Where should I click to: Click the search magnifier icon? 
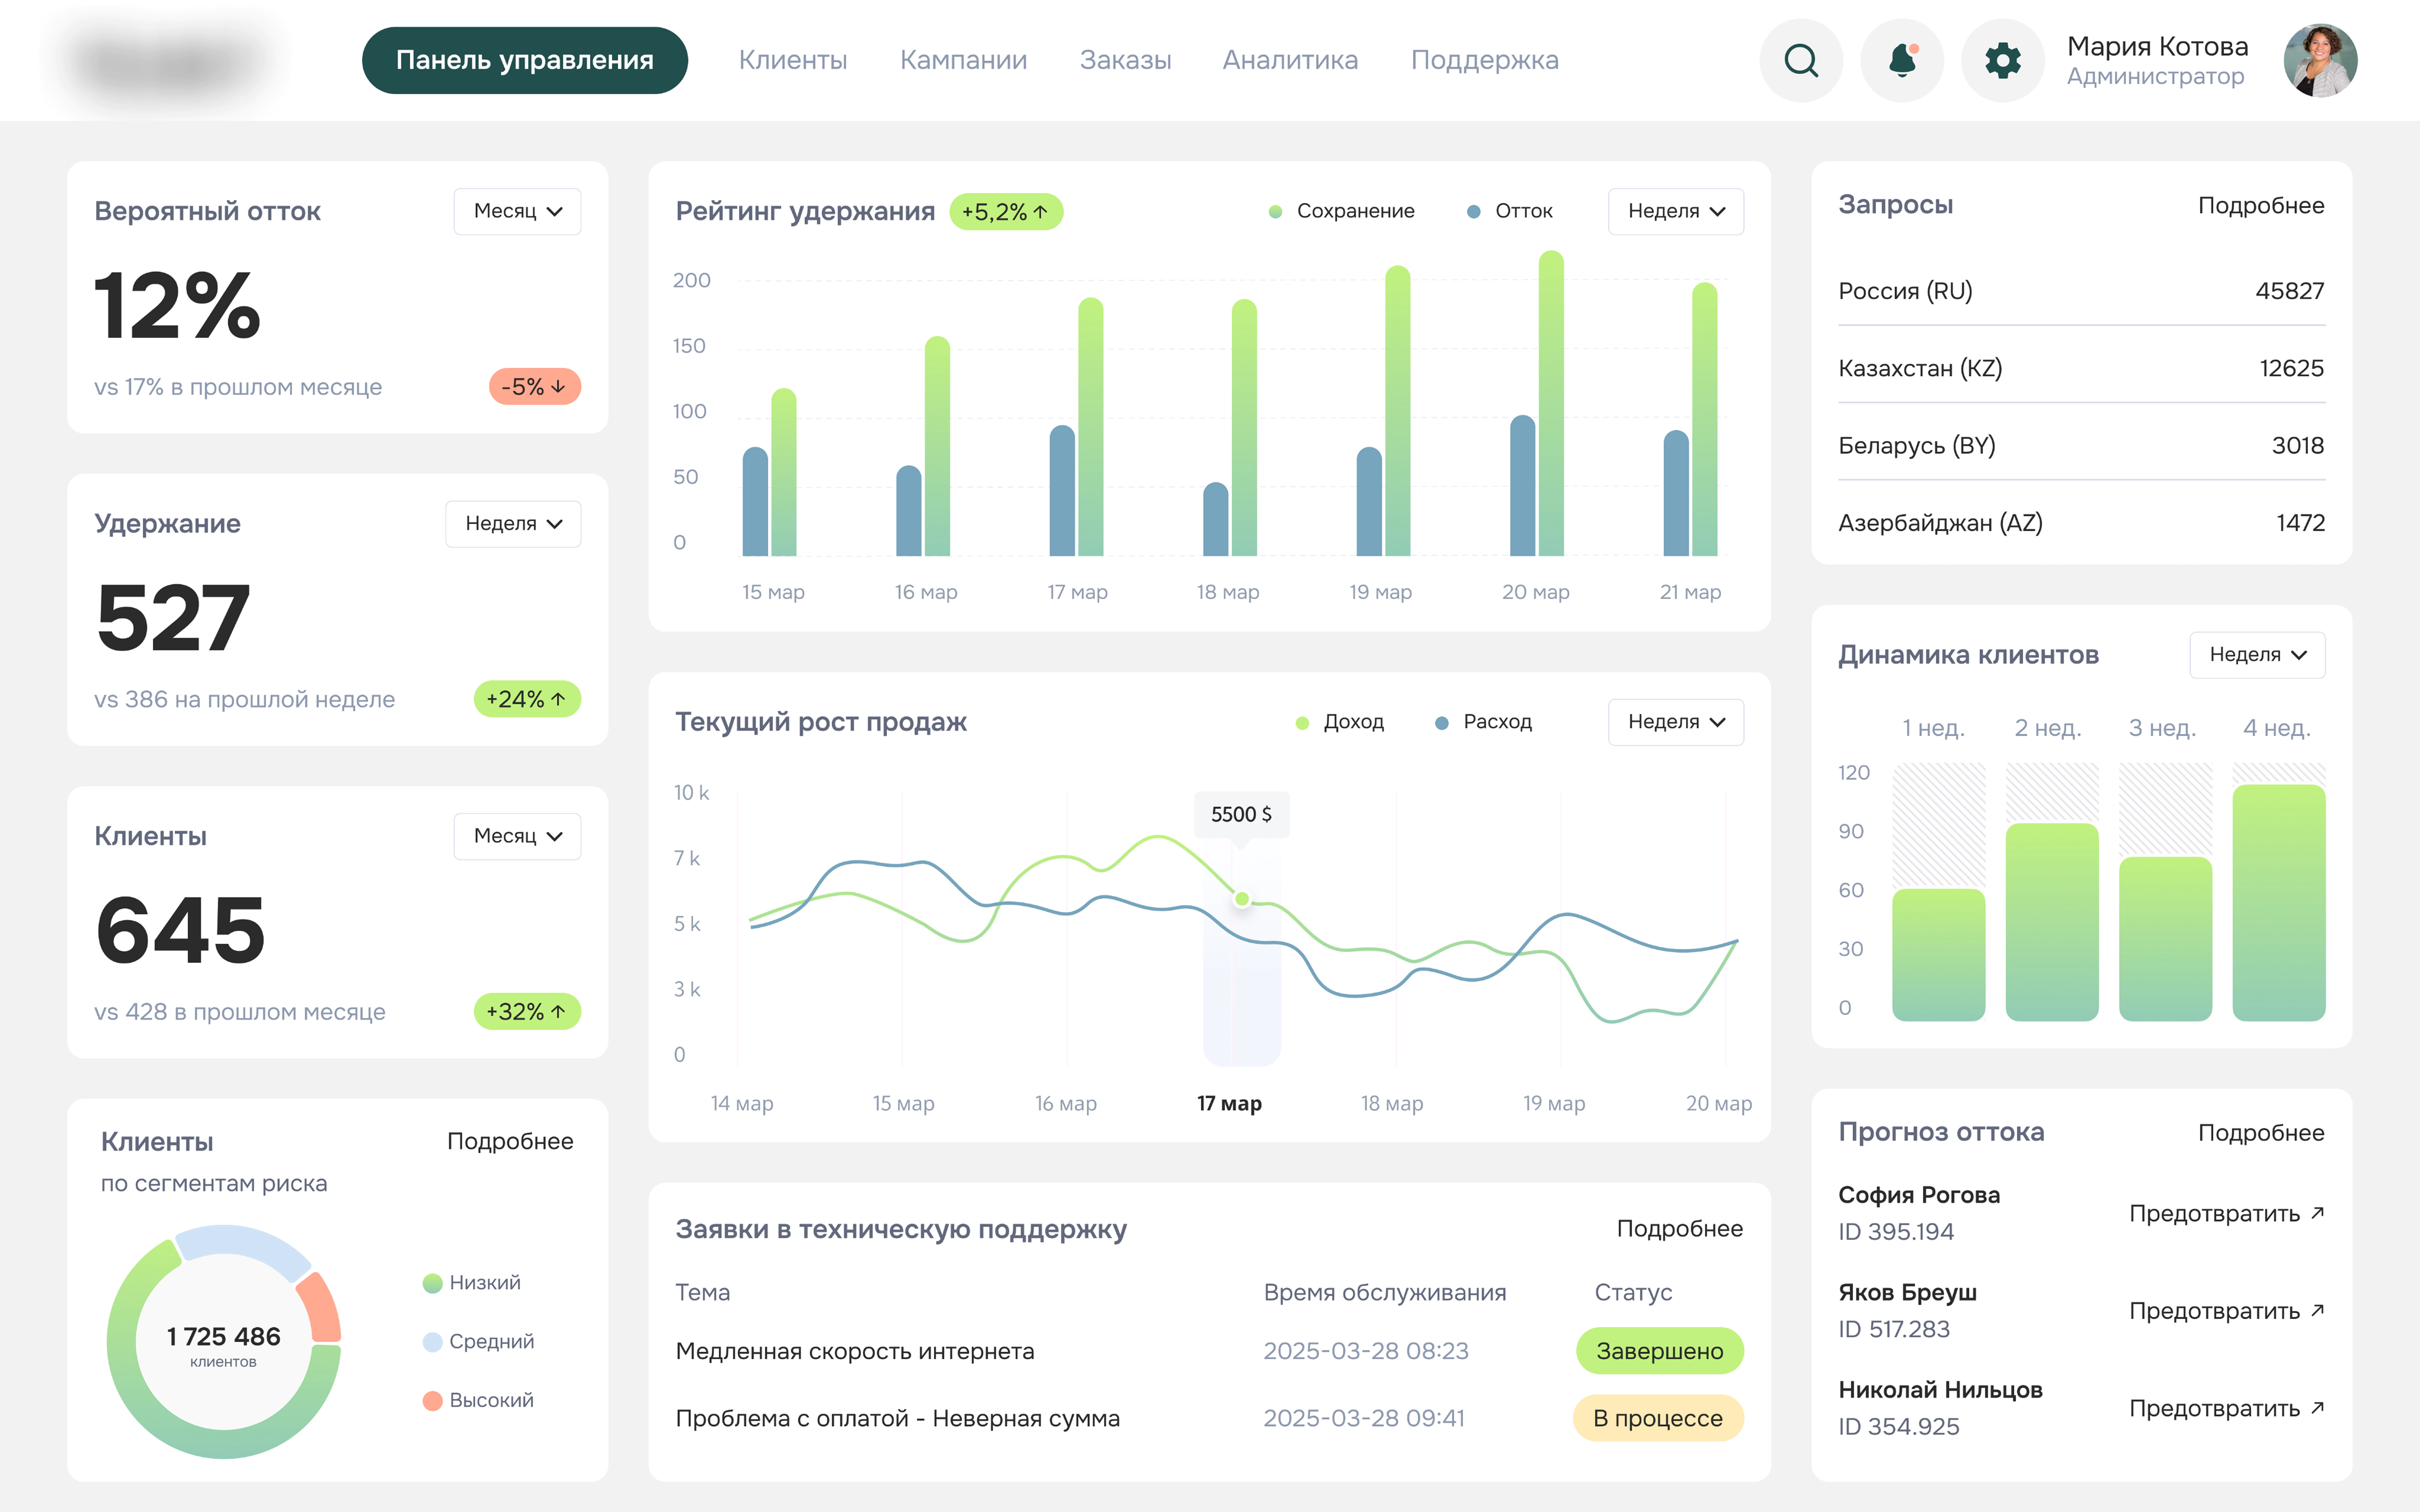1801,61
